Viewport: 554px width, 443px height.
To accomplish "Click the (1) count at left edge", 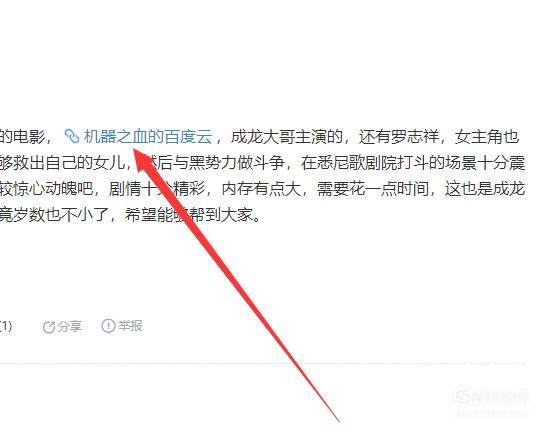I will point(6,326).
